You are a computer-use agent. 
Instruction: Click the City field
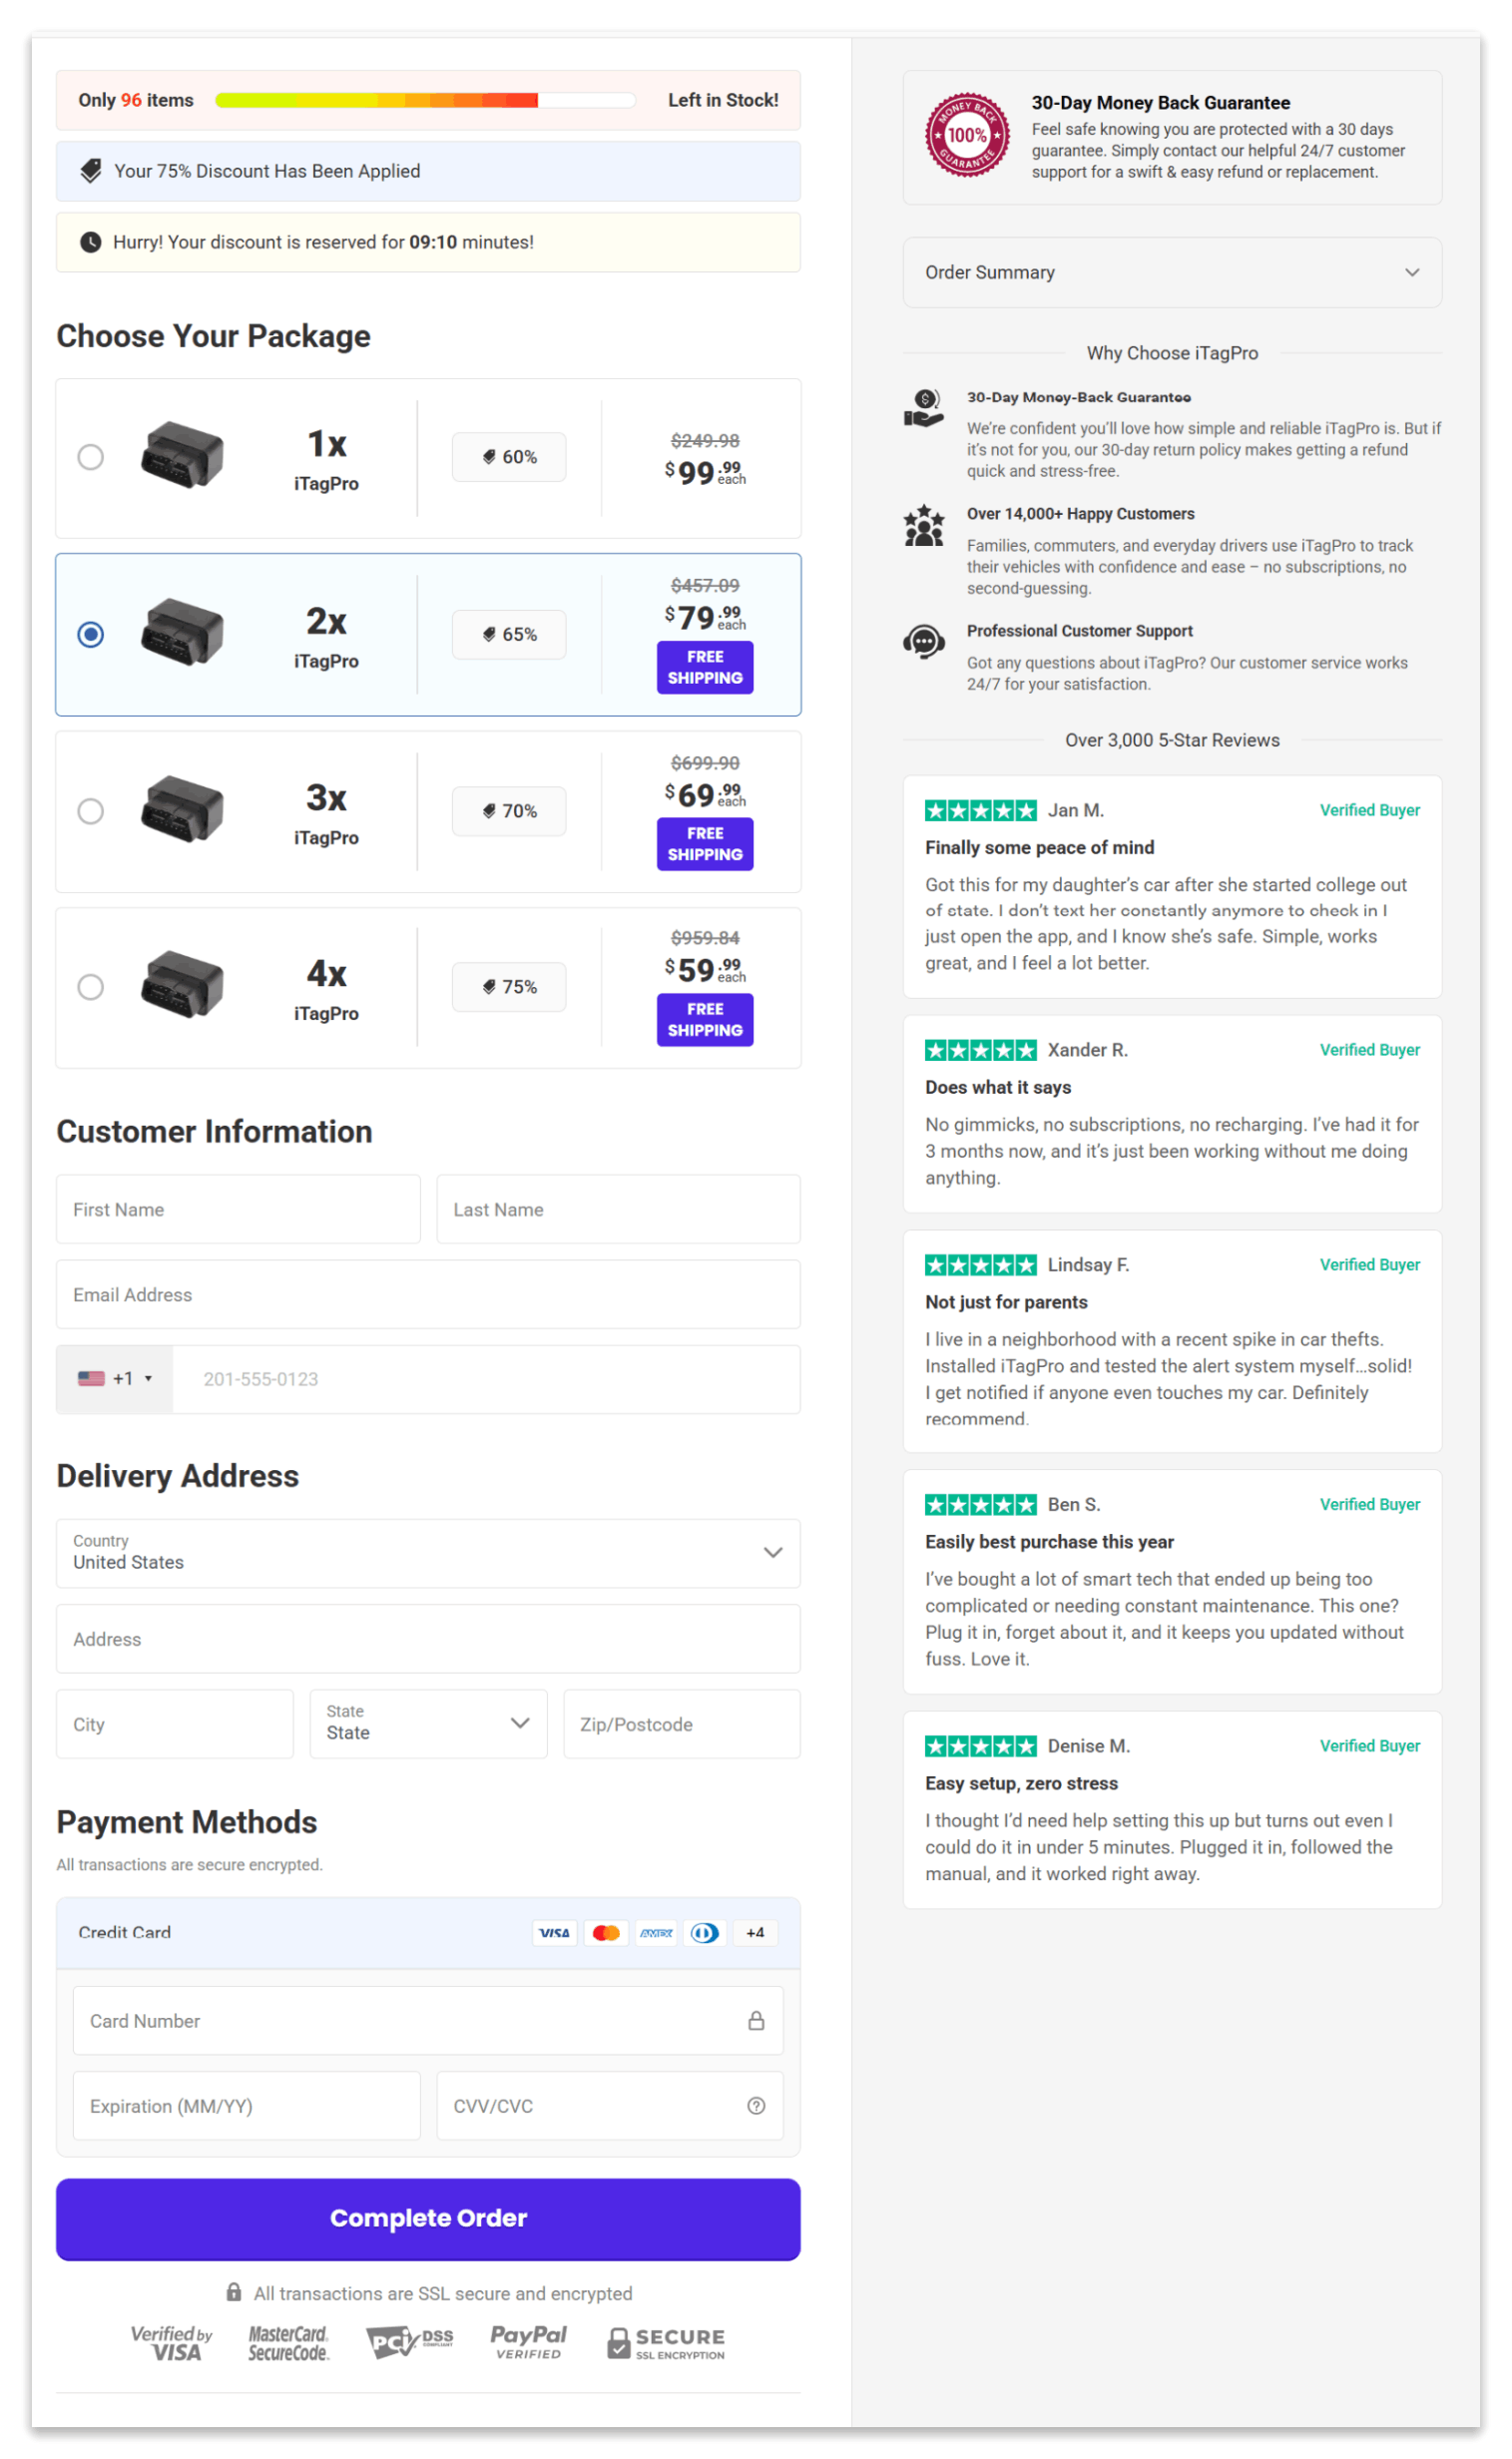(x=175, y=1724)
